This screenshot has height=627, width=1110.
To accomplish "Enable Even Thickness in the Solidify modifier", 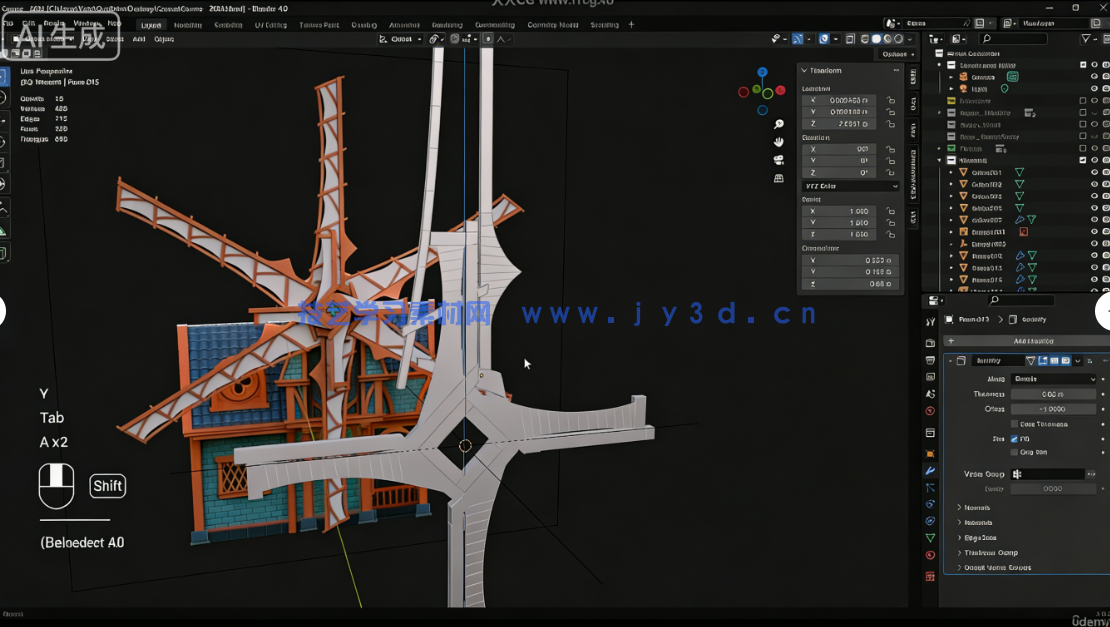I will point(1014,424).
